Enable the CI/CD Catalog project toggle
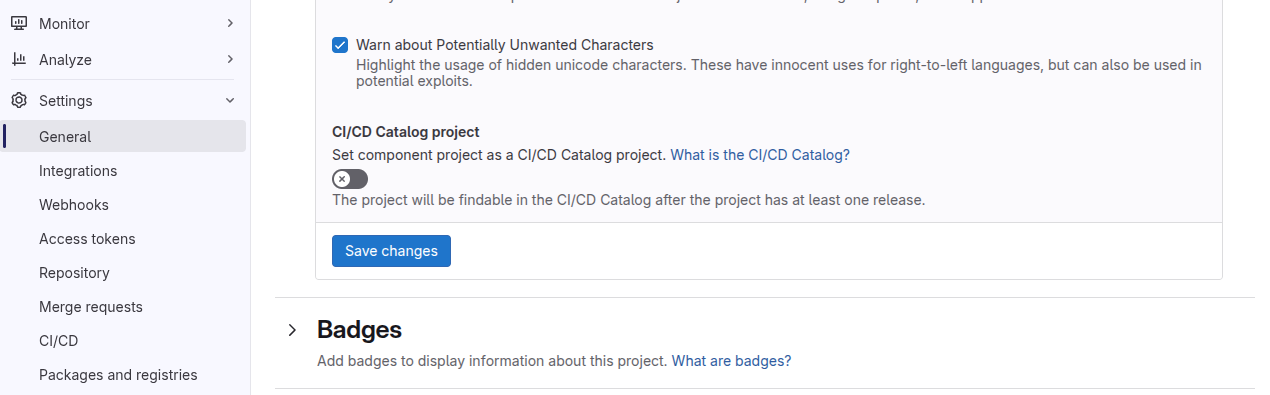Screen dimensions: 1270x395 pos(350,179)
